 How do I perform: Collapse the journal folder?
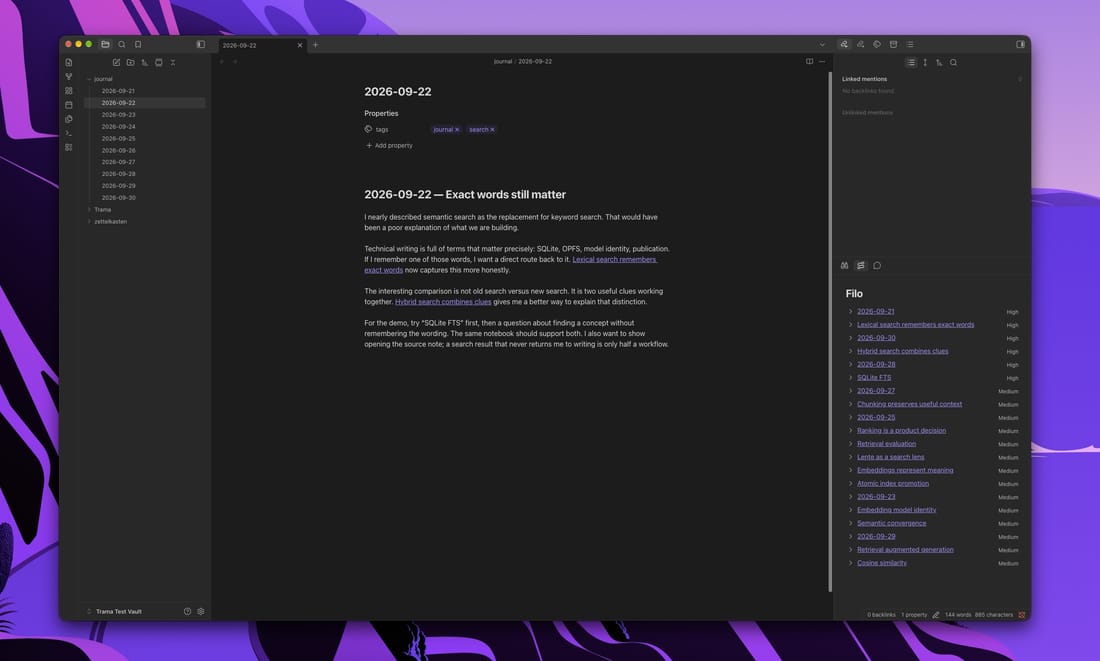89,79
